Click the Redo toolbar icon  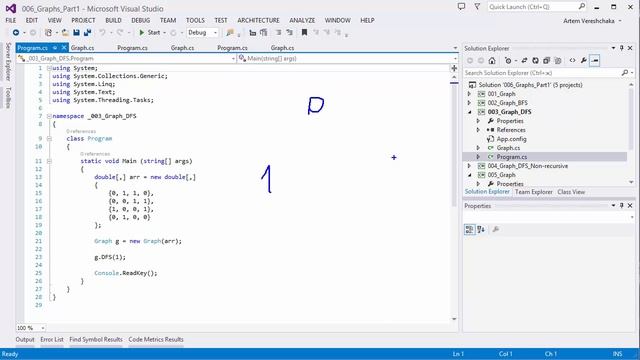[120, 33]
